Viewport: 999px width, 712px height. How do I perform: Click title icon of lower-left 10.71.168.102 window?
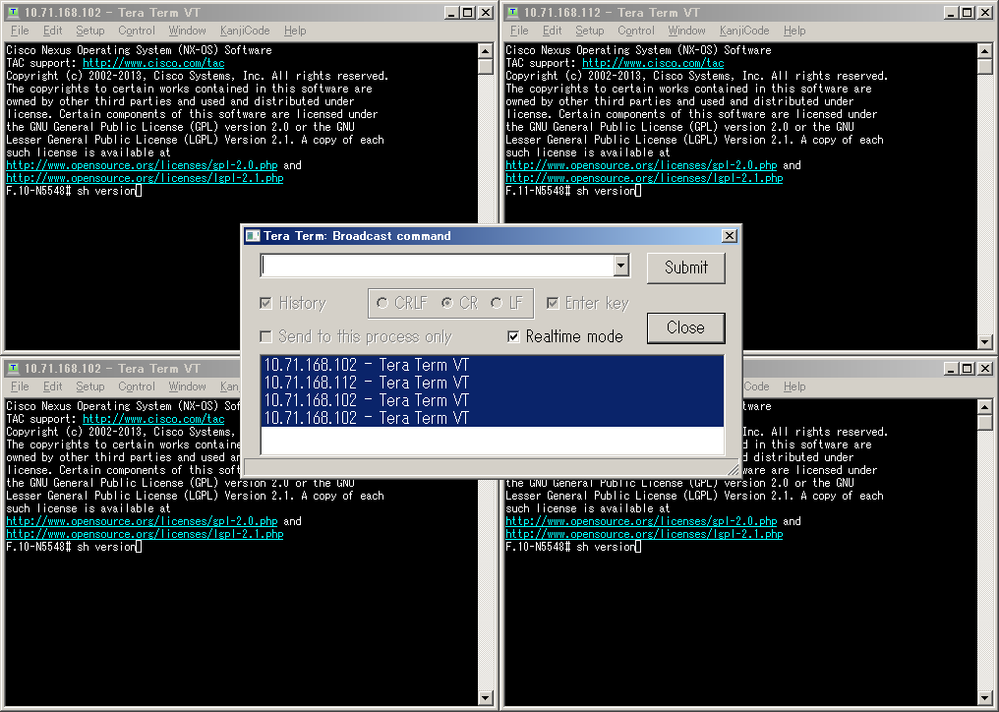13,369
